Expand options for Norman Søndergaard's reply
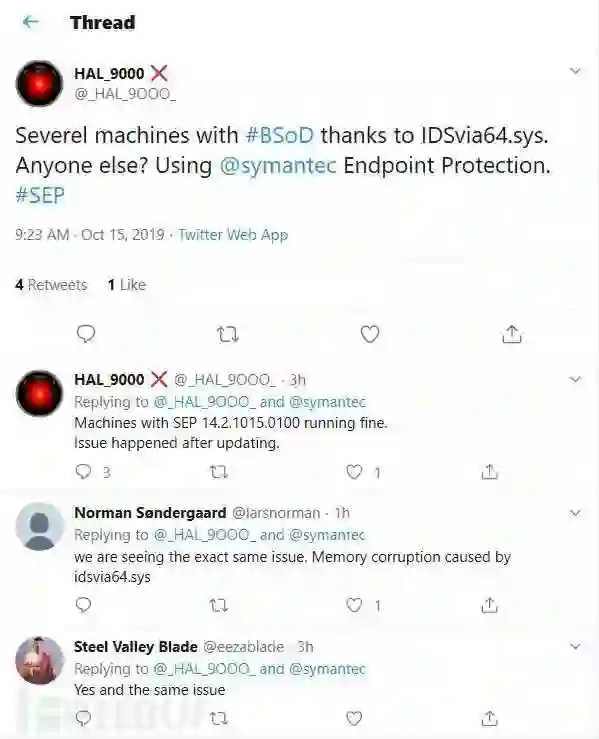This screenshot has height=739, width=599. [x=575, y=513]
